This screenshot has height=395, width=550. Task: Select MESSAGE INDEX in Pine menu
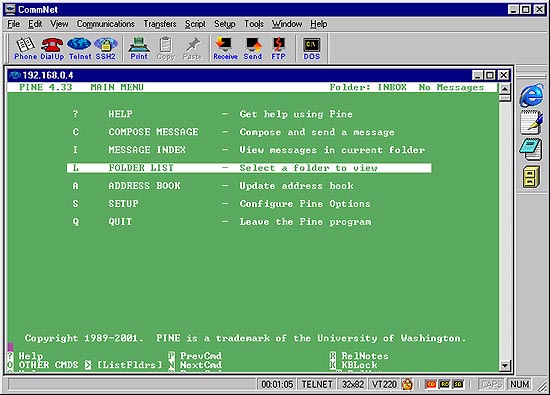click(248, 150)
